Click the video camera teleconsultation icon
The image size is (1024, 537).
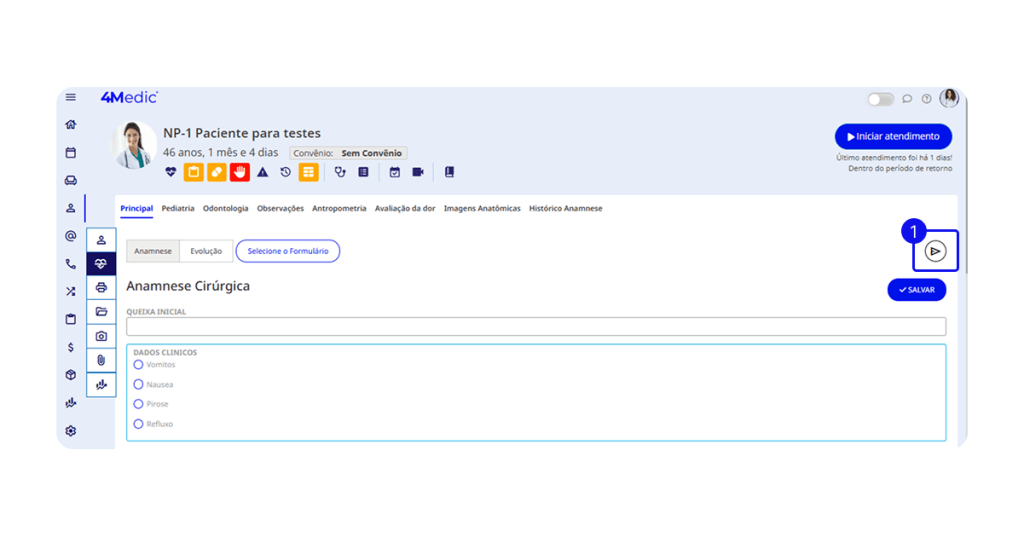[418, 172]
